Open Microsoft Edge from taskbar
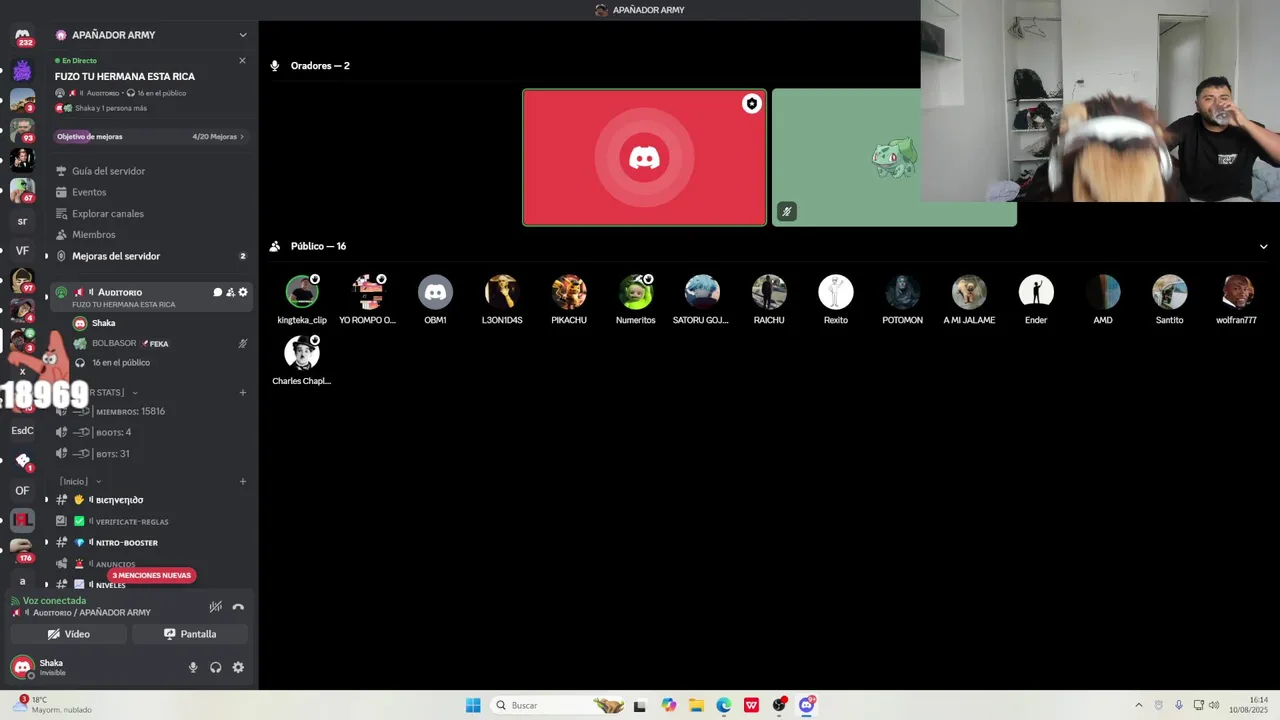The width and height of the screenshot is (1280, 720). (x=724, y=705)
